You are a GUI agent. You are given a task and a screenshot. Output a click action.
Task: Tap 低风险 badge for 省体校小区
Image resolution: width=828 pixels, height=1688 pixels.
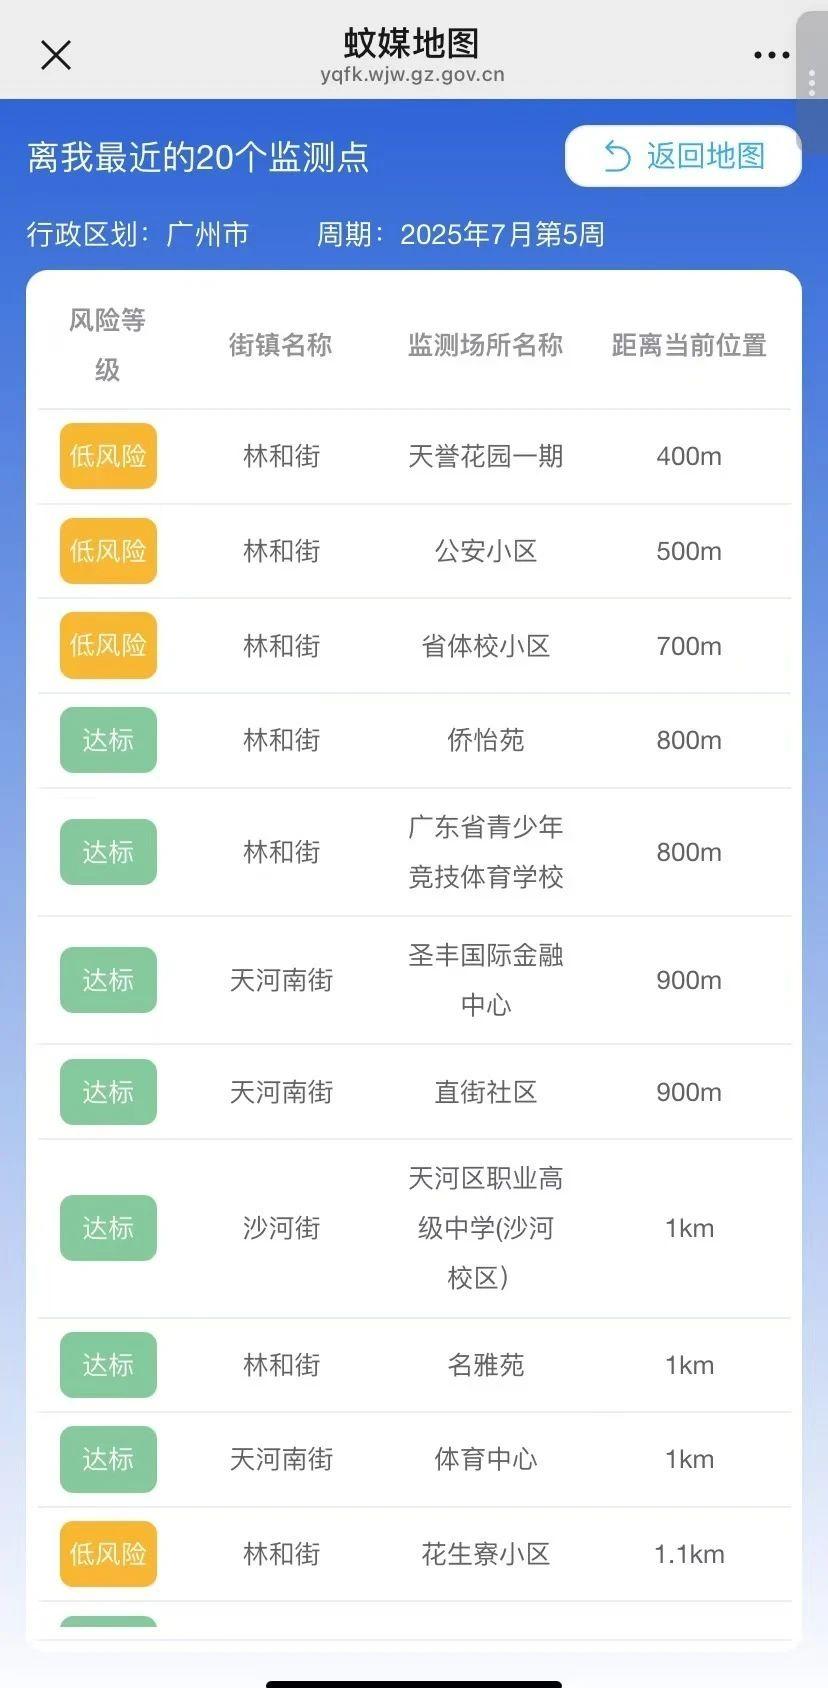point(108,646)
